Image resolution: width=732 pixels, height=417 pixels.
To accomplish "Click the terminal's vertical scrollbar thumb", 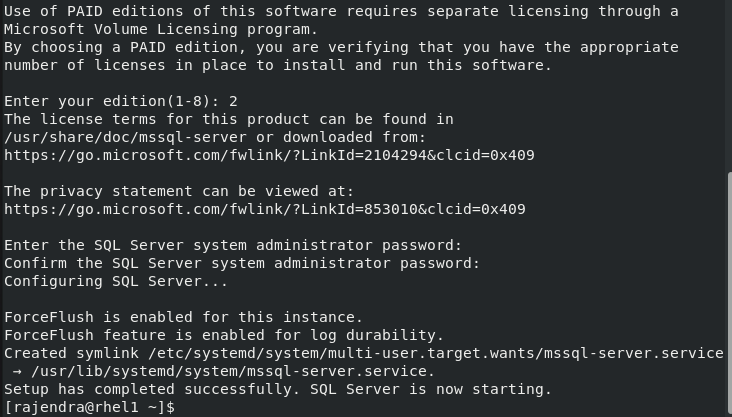I will (x=727, y=290).
